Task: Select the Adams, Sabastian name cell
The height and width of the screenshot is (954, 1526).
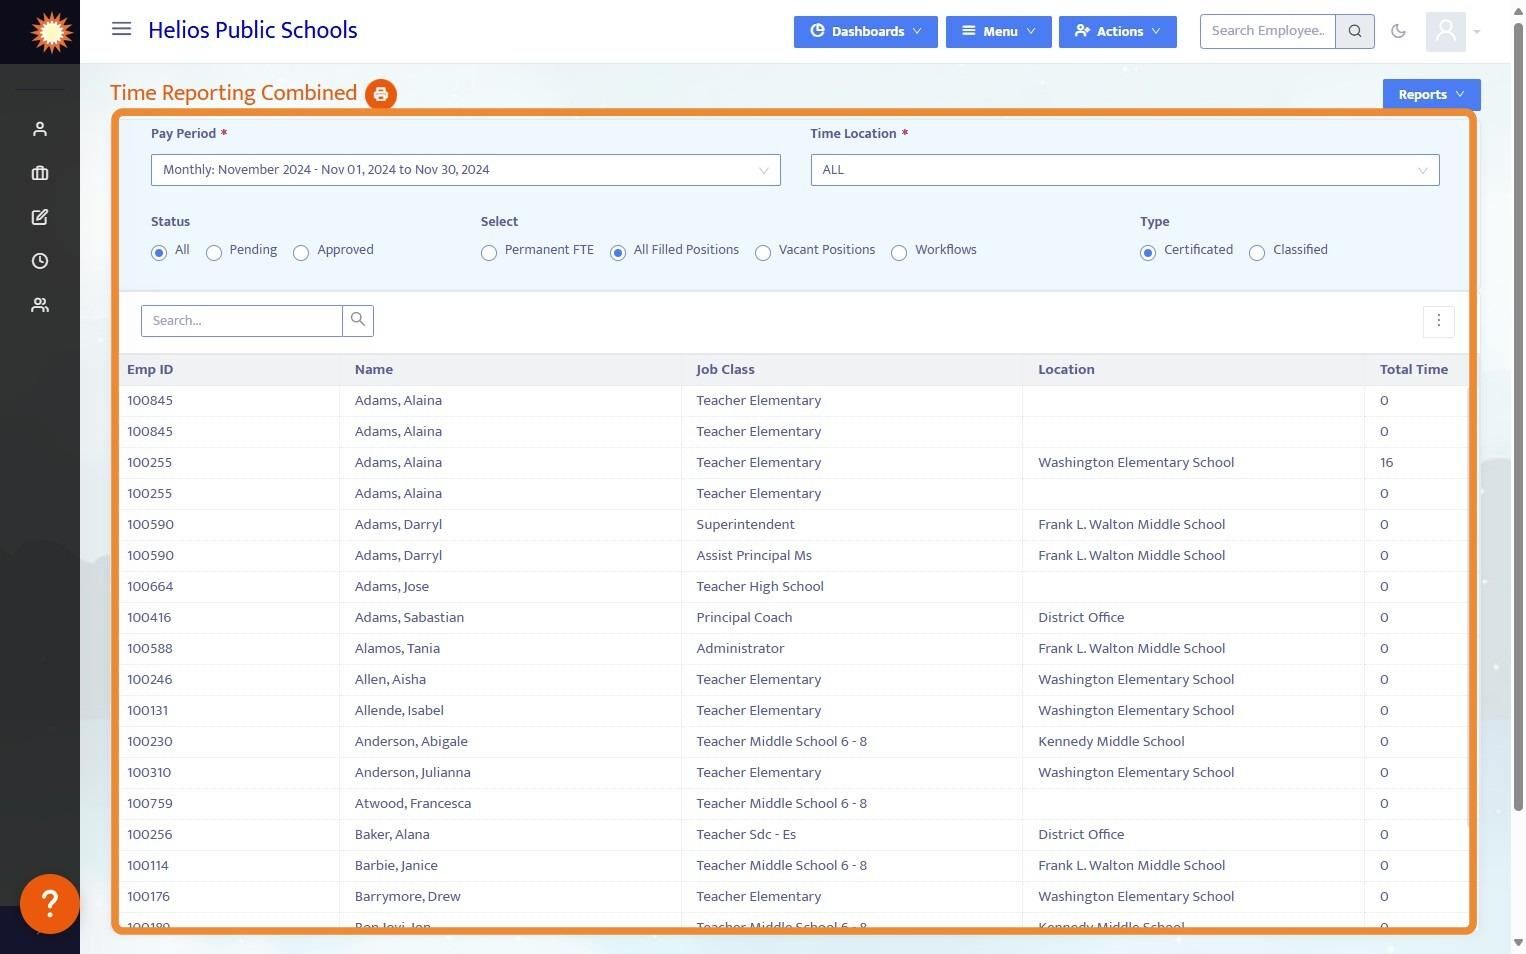Action: point(409,618)
